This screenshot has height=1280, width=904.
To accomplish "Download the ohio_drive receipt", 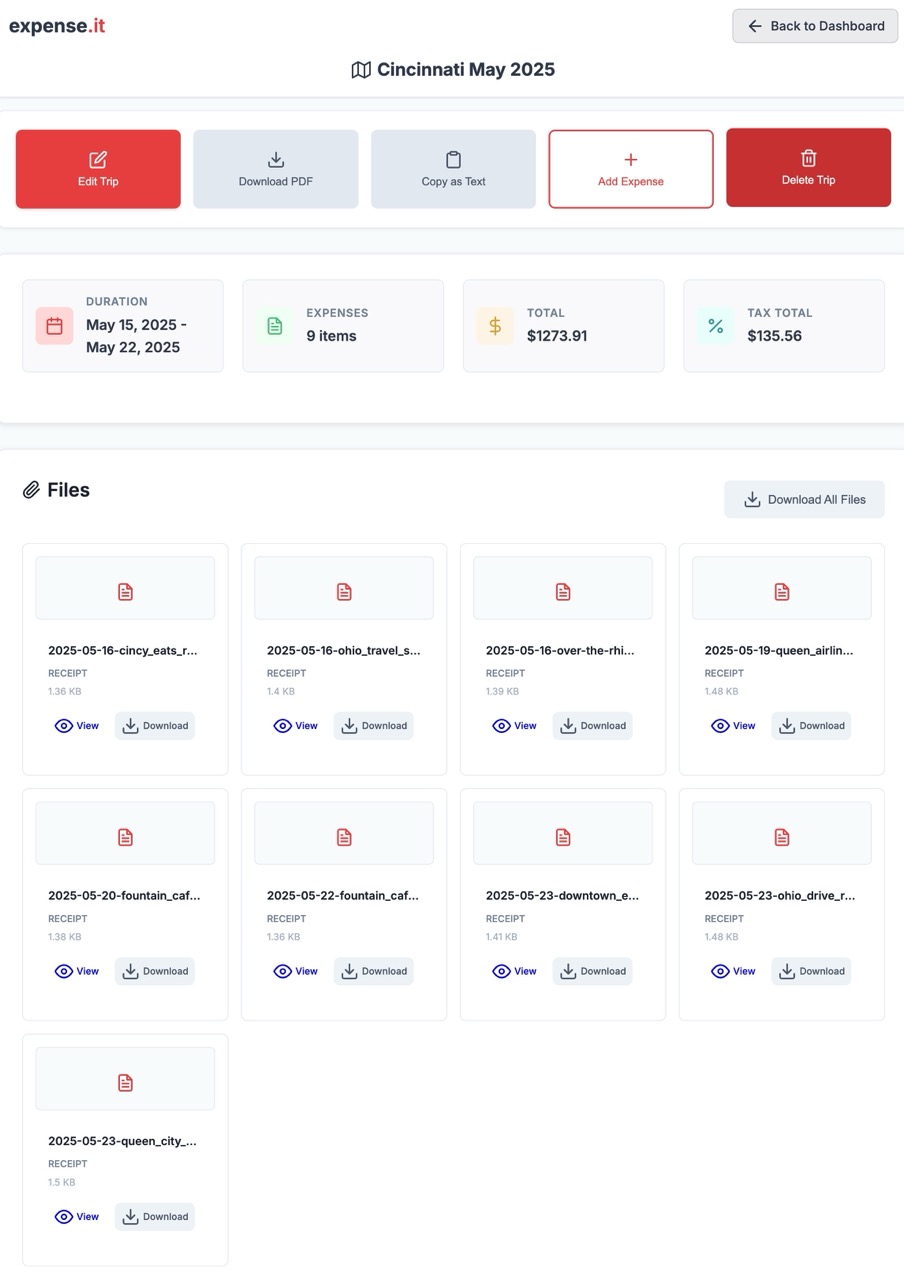I will [x=812, y=971].
